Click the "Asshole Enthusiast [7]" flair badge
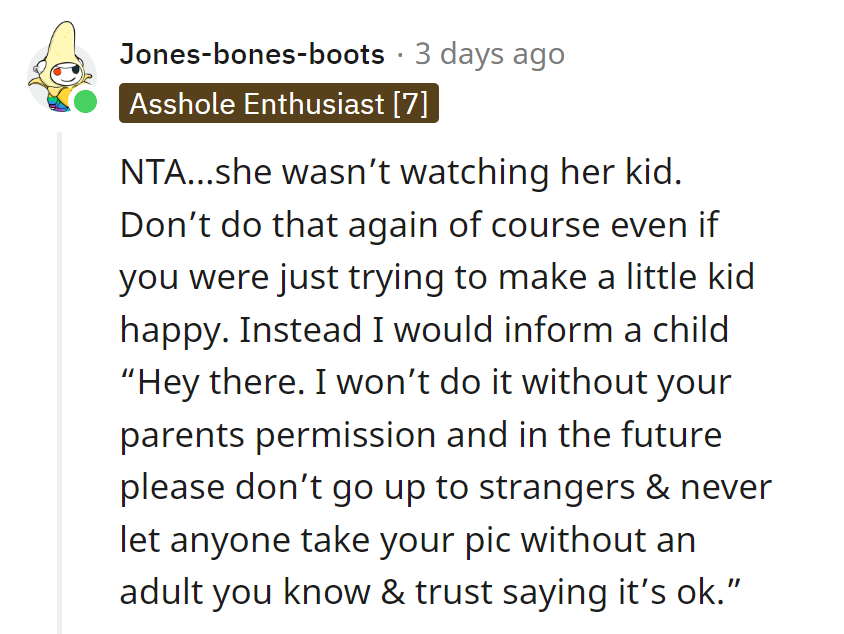The height and width of the screenshot is (634, 844). tap(279, 105)
